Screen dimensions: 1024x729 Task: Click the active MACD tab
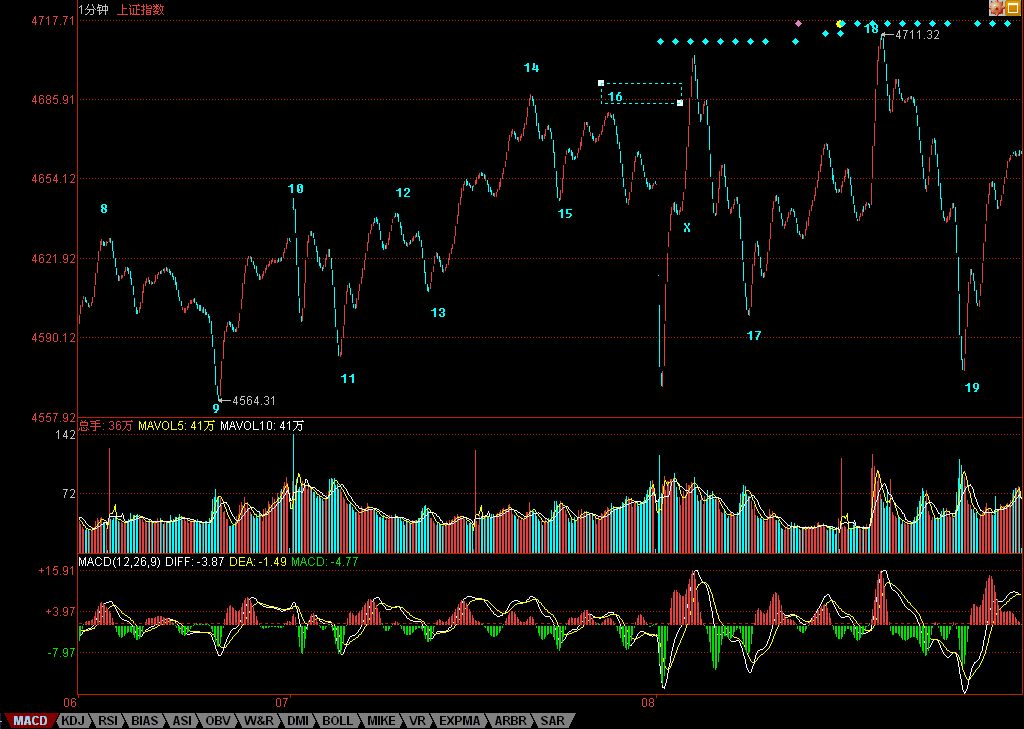[x=29, y=720]
